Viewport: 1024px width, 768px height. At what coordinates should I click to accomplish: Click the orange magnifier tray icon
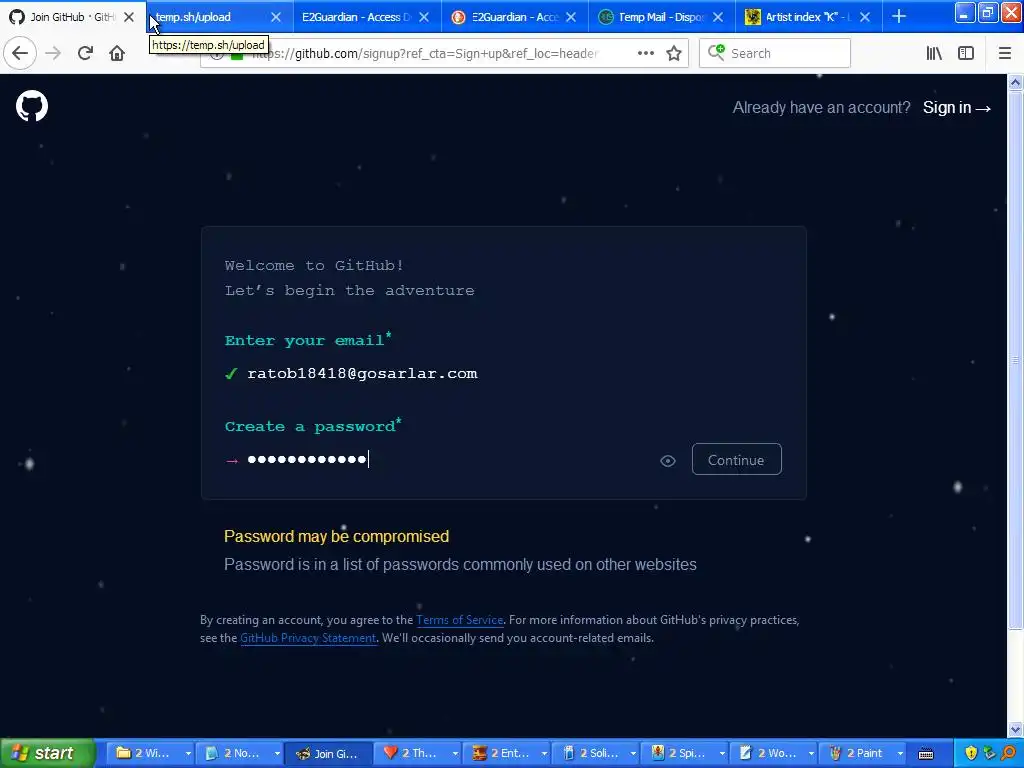(x=1008, y=753)
